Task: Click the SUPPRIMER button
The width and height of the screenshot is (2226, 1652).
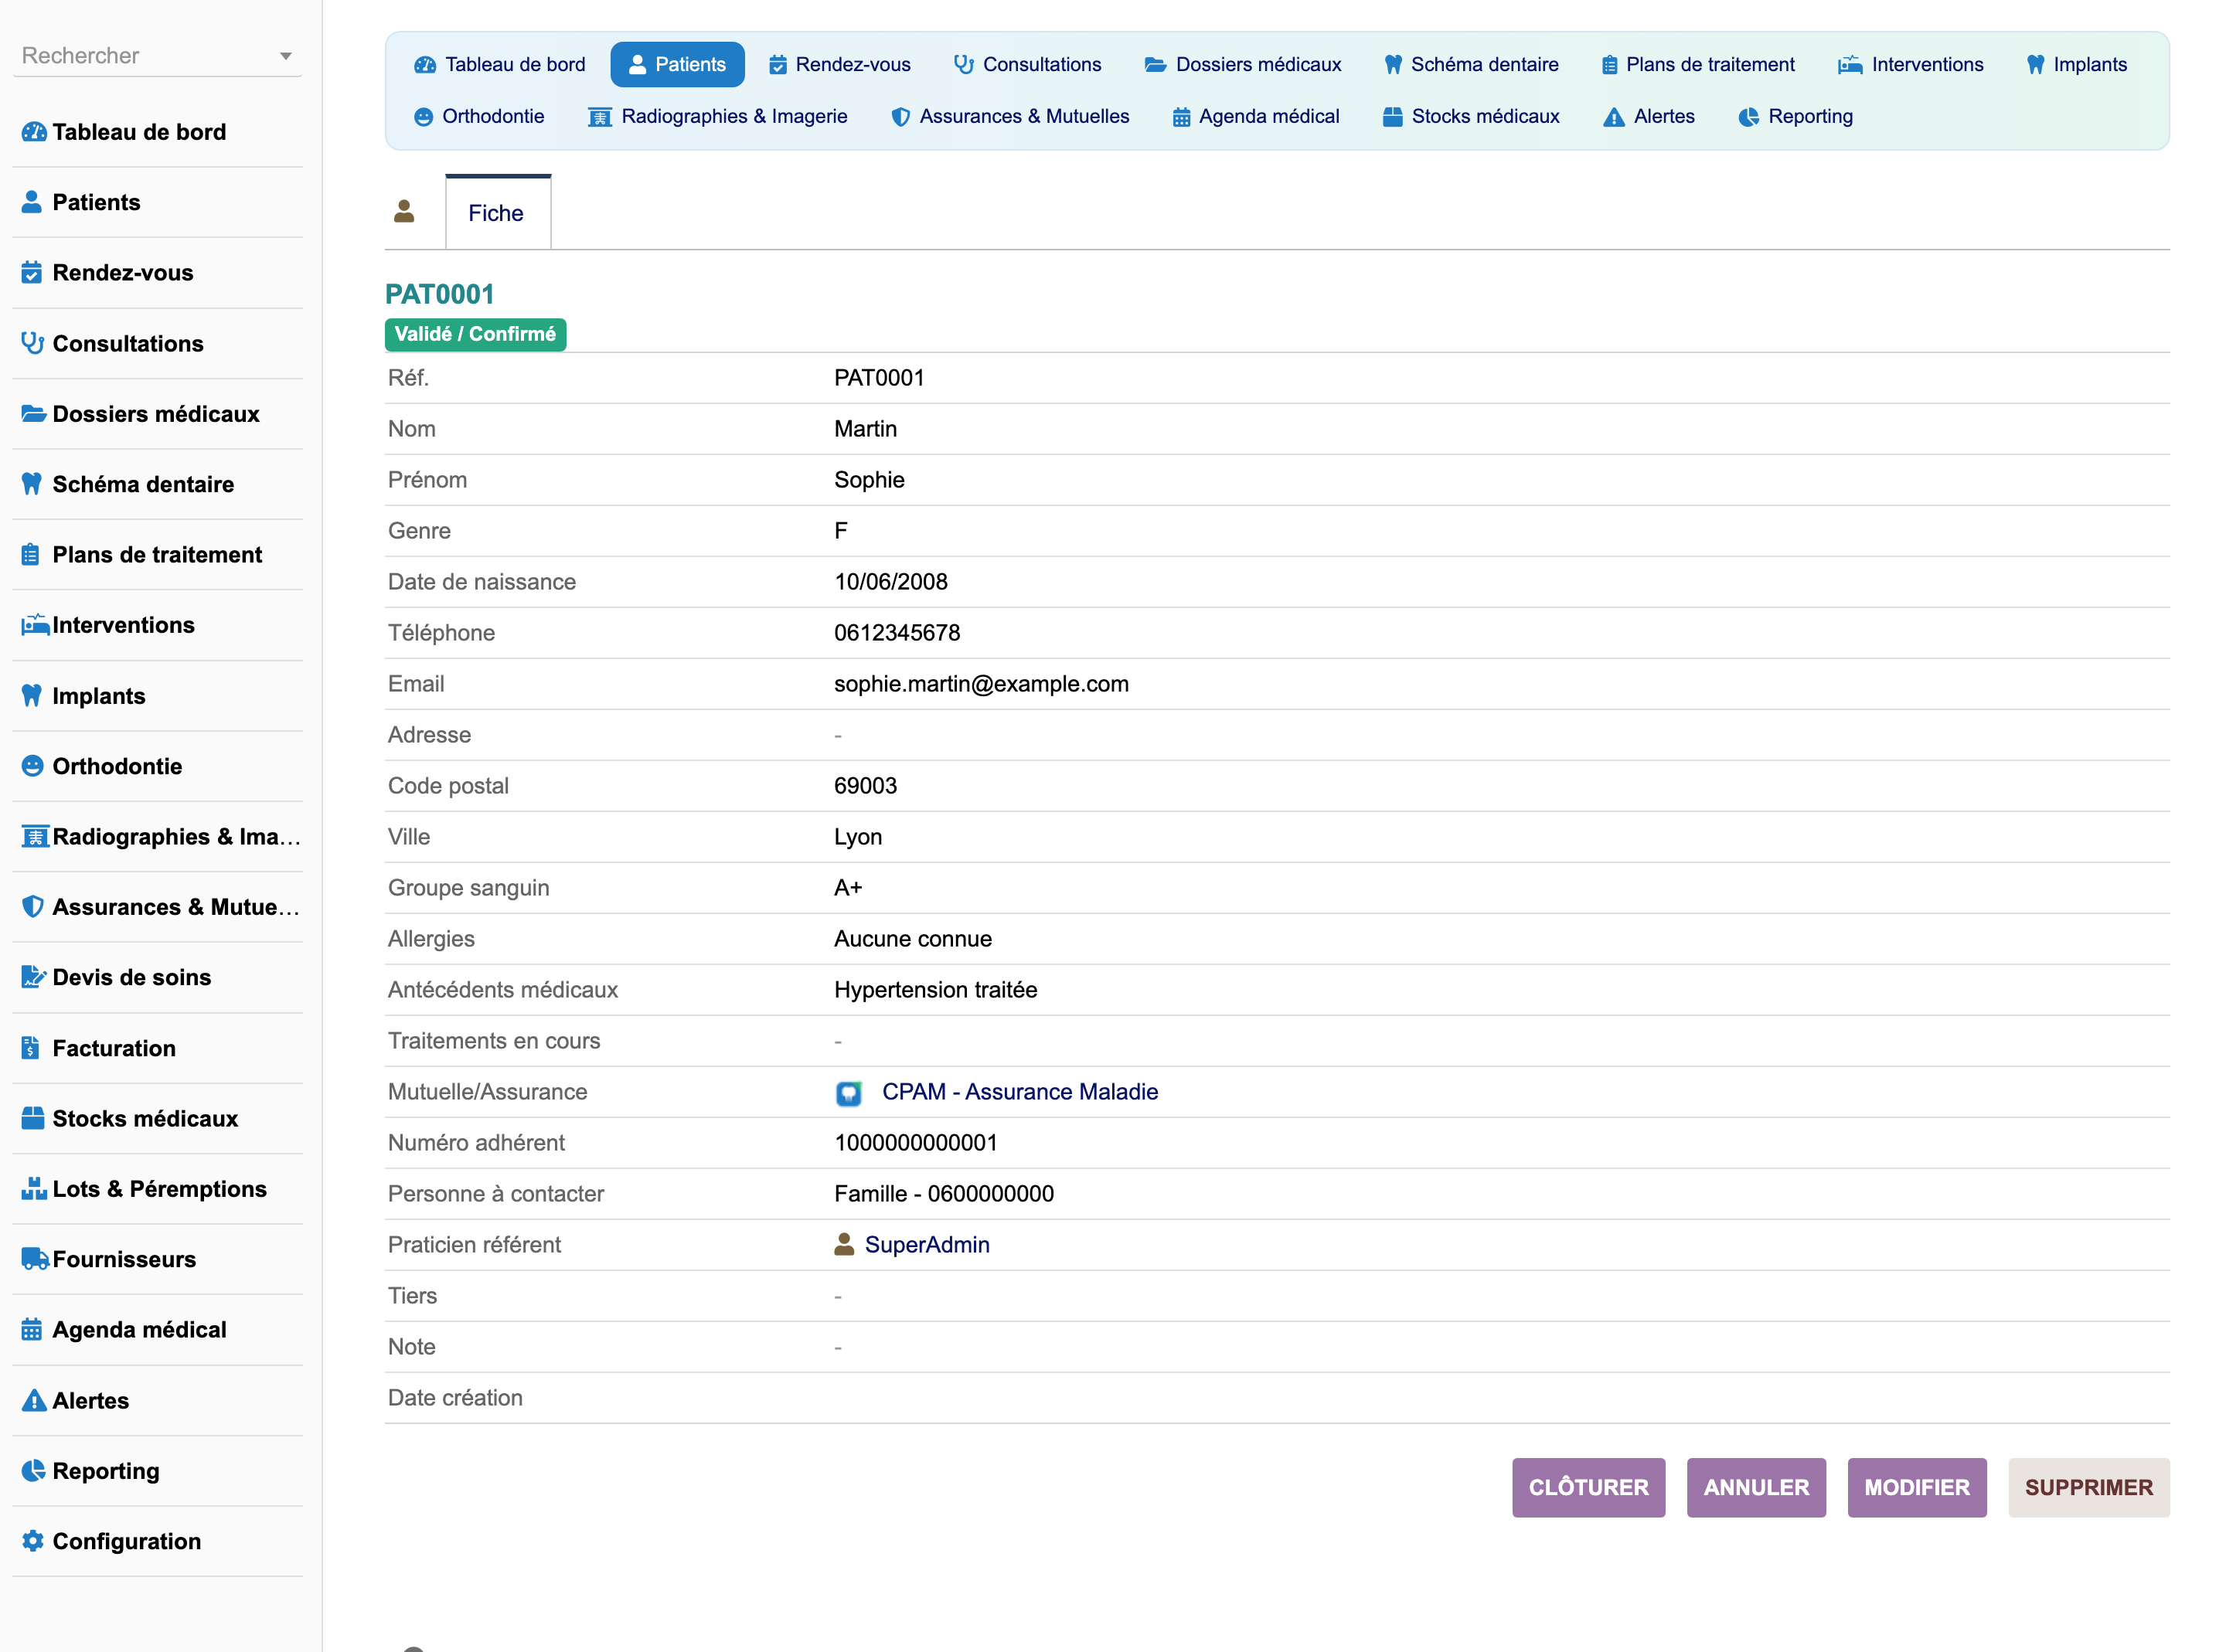Action: click(x=2089, y=1487)
